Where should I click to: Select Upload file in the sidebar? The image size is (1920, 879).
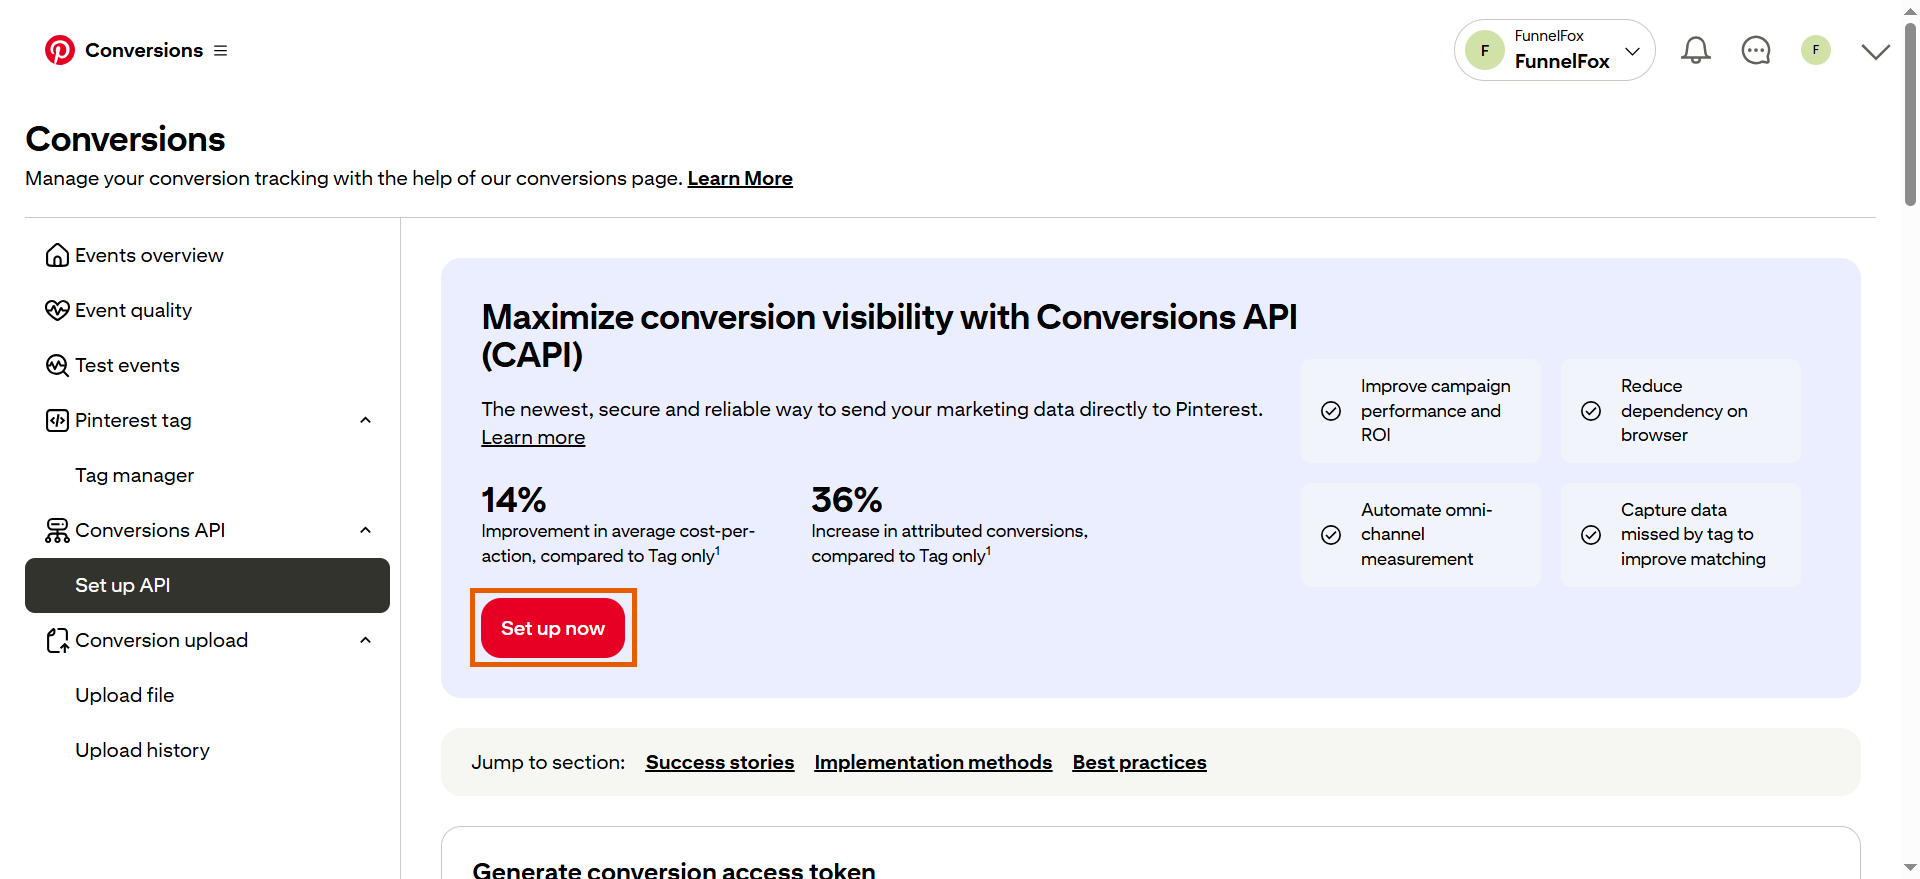click(x=124, y=696)
